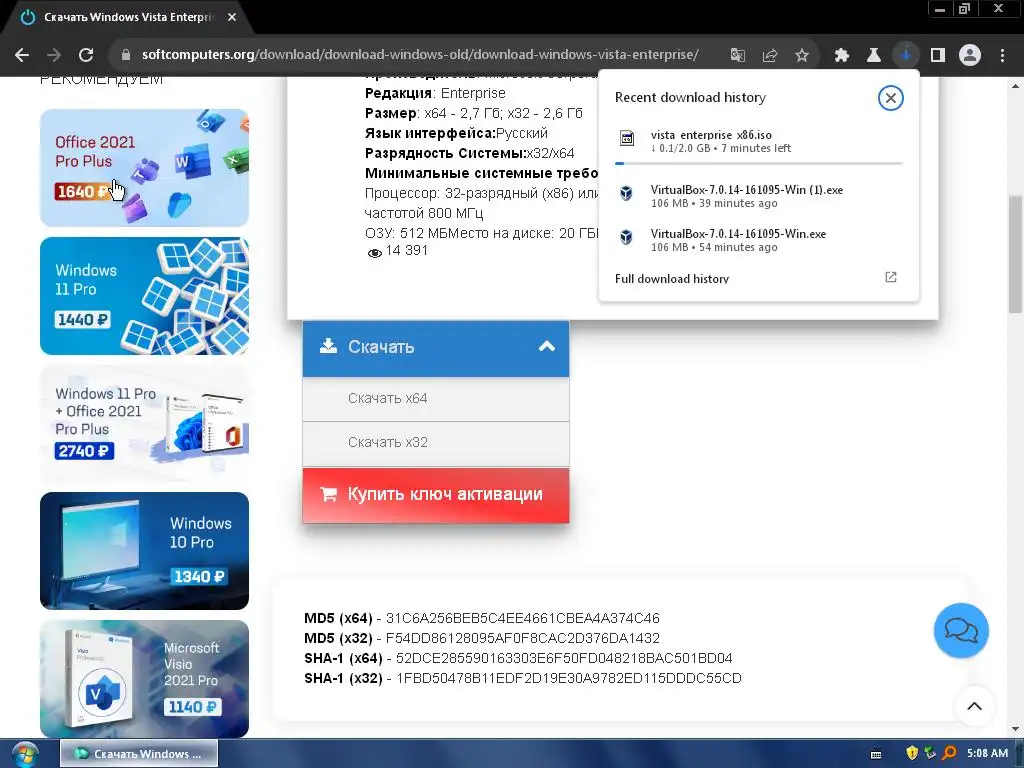Click the page views eye icon
The image size is (1024, 768).
[x=374, y=253]
